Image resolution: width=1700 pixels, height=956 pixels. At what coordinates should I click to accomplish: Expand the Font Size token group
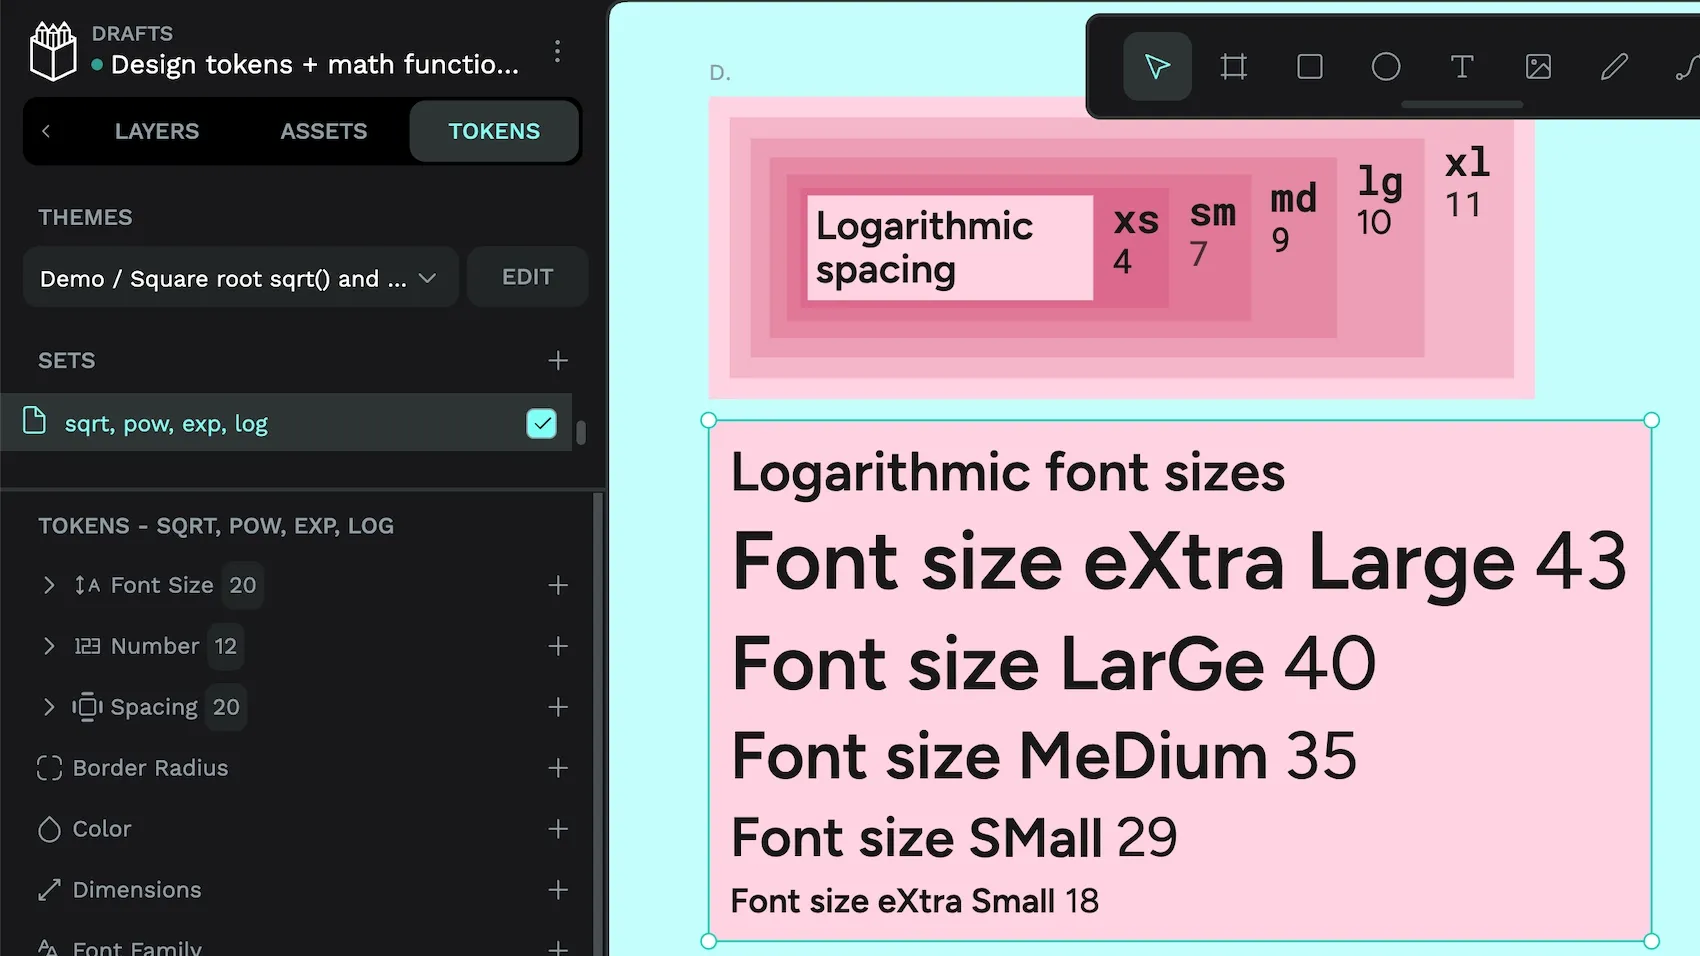click(x=49, y=585)
